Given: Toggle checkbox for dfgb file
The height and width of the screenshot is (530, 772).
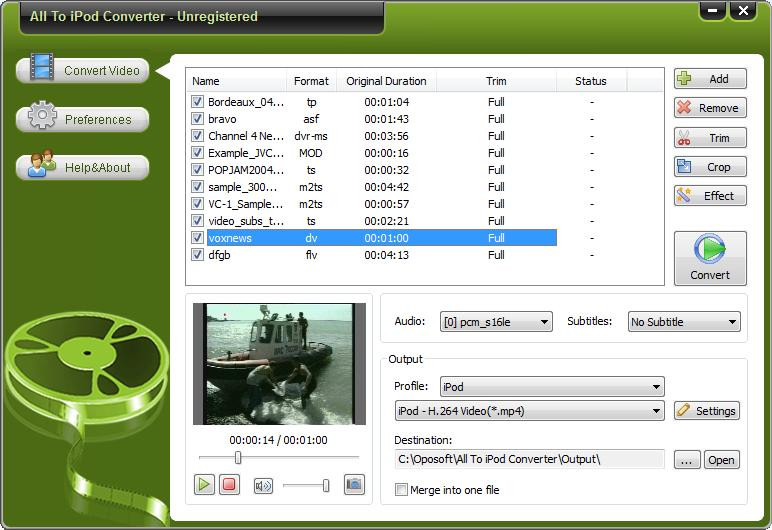Looking at the screenshot, I should tap(197, 255).
